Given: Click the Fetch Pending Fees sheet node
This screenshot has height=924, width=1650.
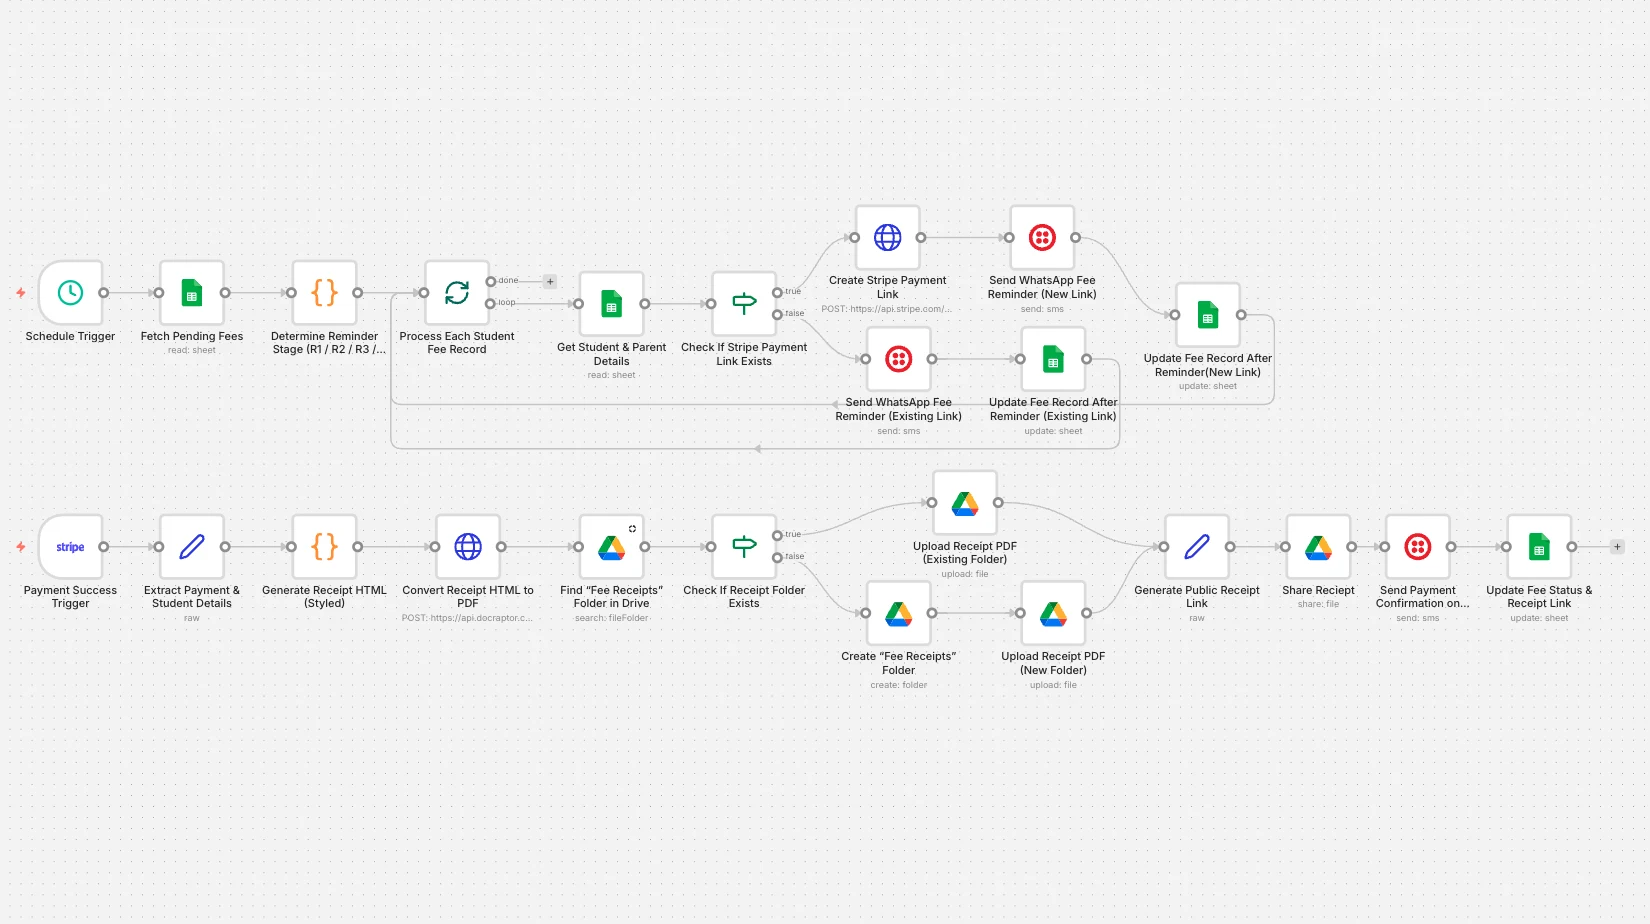Looking at the screenshot, I should (192, 293).
